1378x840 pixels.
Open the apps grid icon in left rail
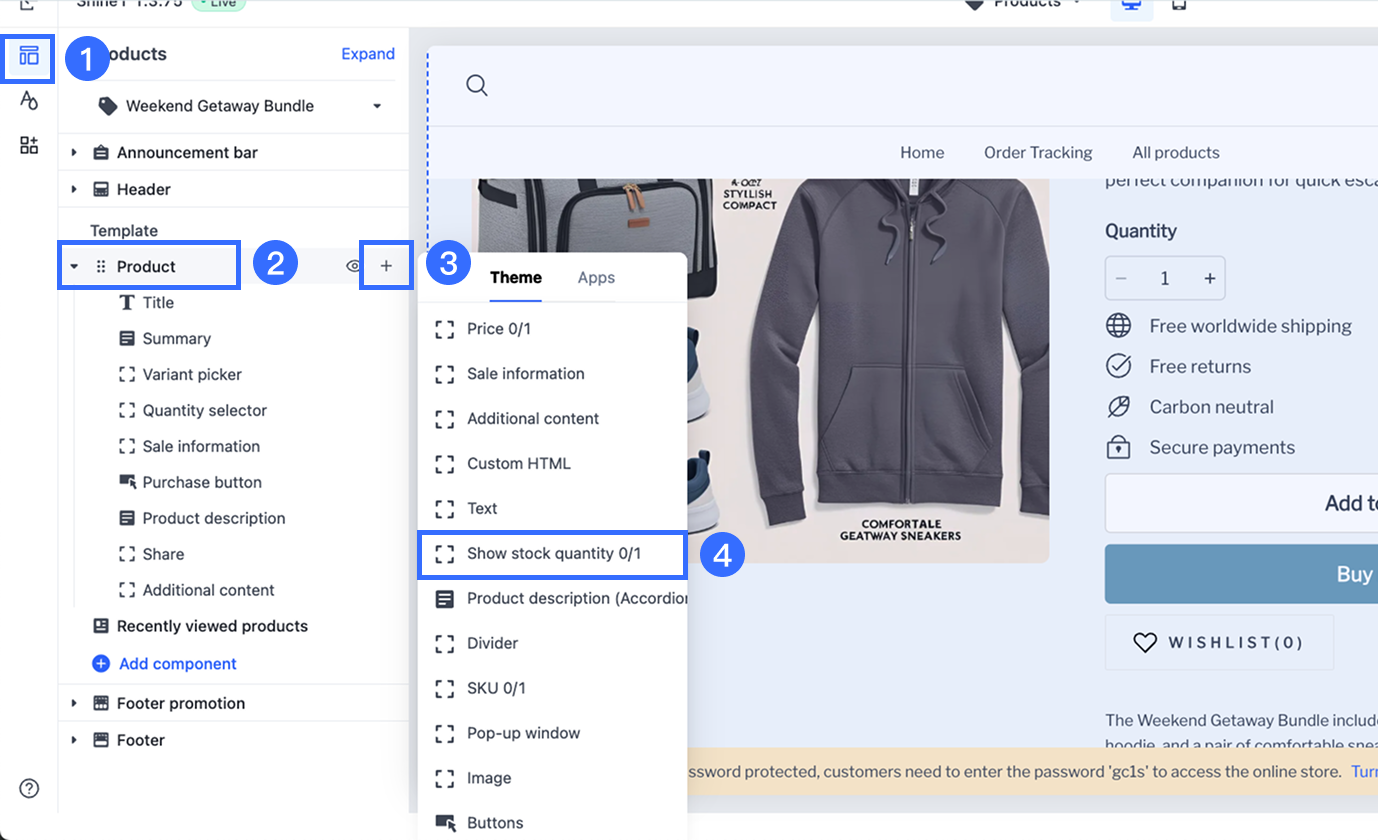click(x=29, y=145)
